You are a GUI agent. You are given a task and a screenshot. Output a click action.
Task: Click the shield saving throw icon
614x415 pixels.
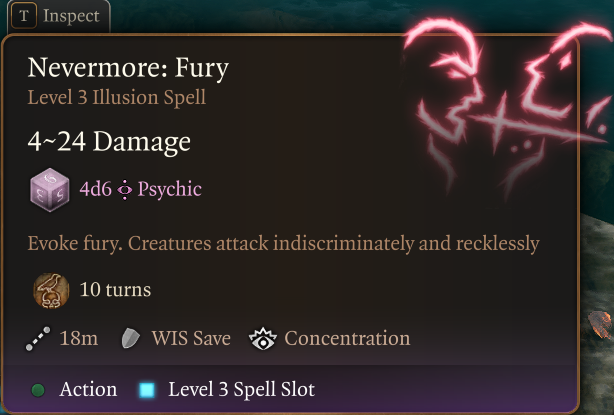[x=131, y=338]
